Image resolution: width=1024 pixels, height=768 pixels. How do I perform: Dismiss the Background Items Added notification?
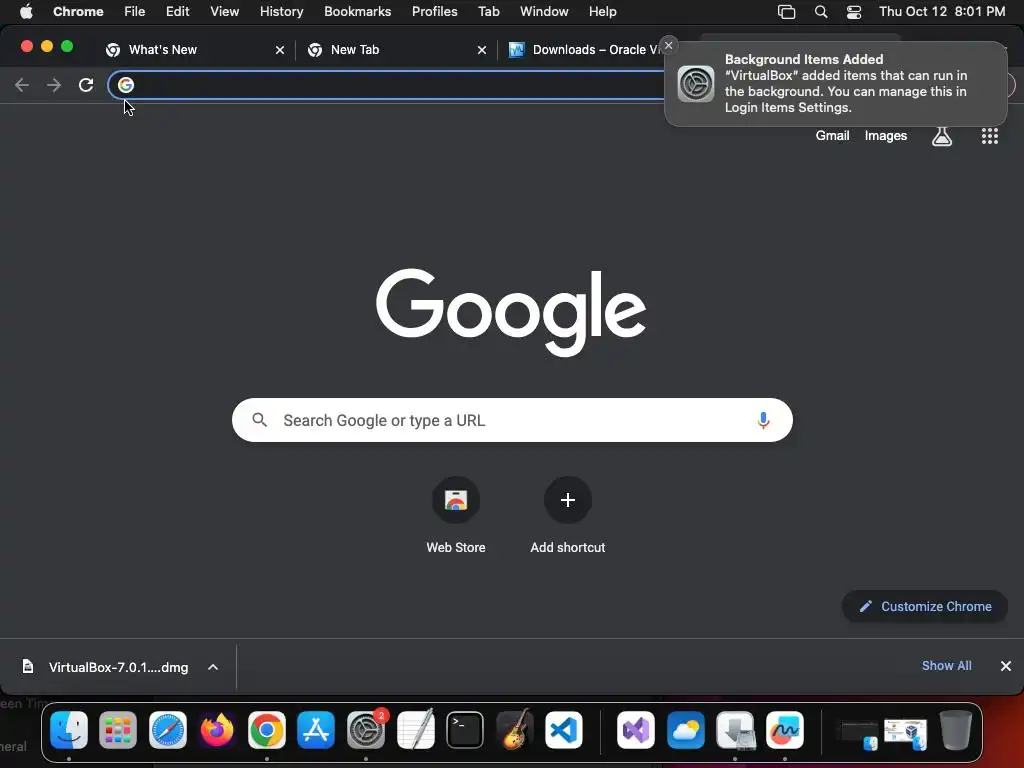click(668, 45)
